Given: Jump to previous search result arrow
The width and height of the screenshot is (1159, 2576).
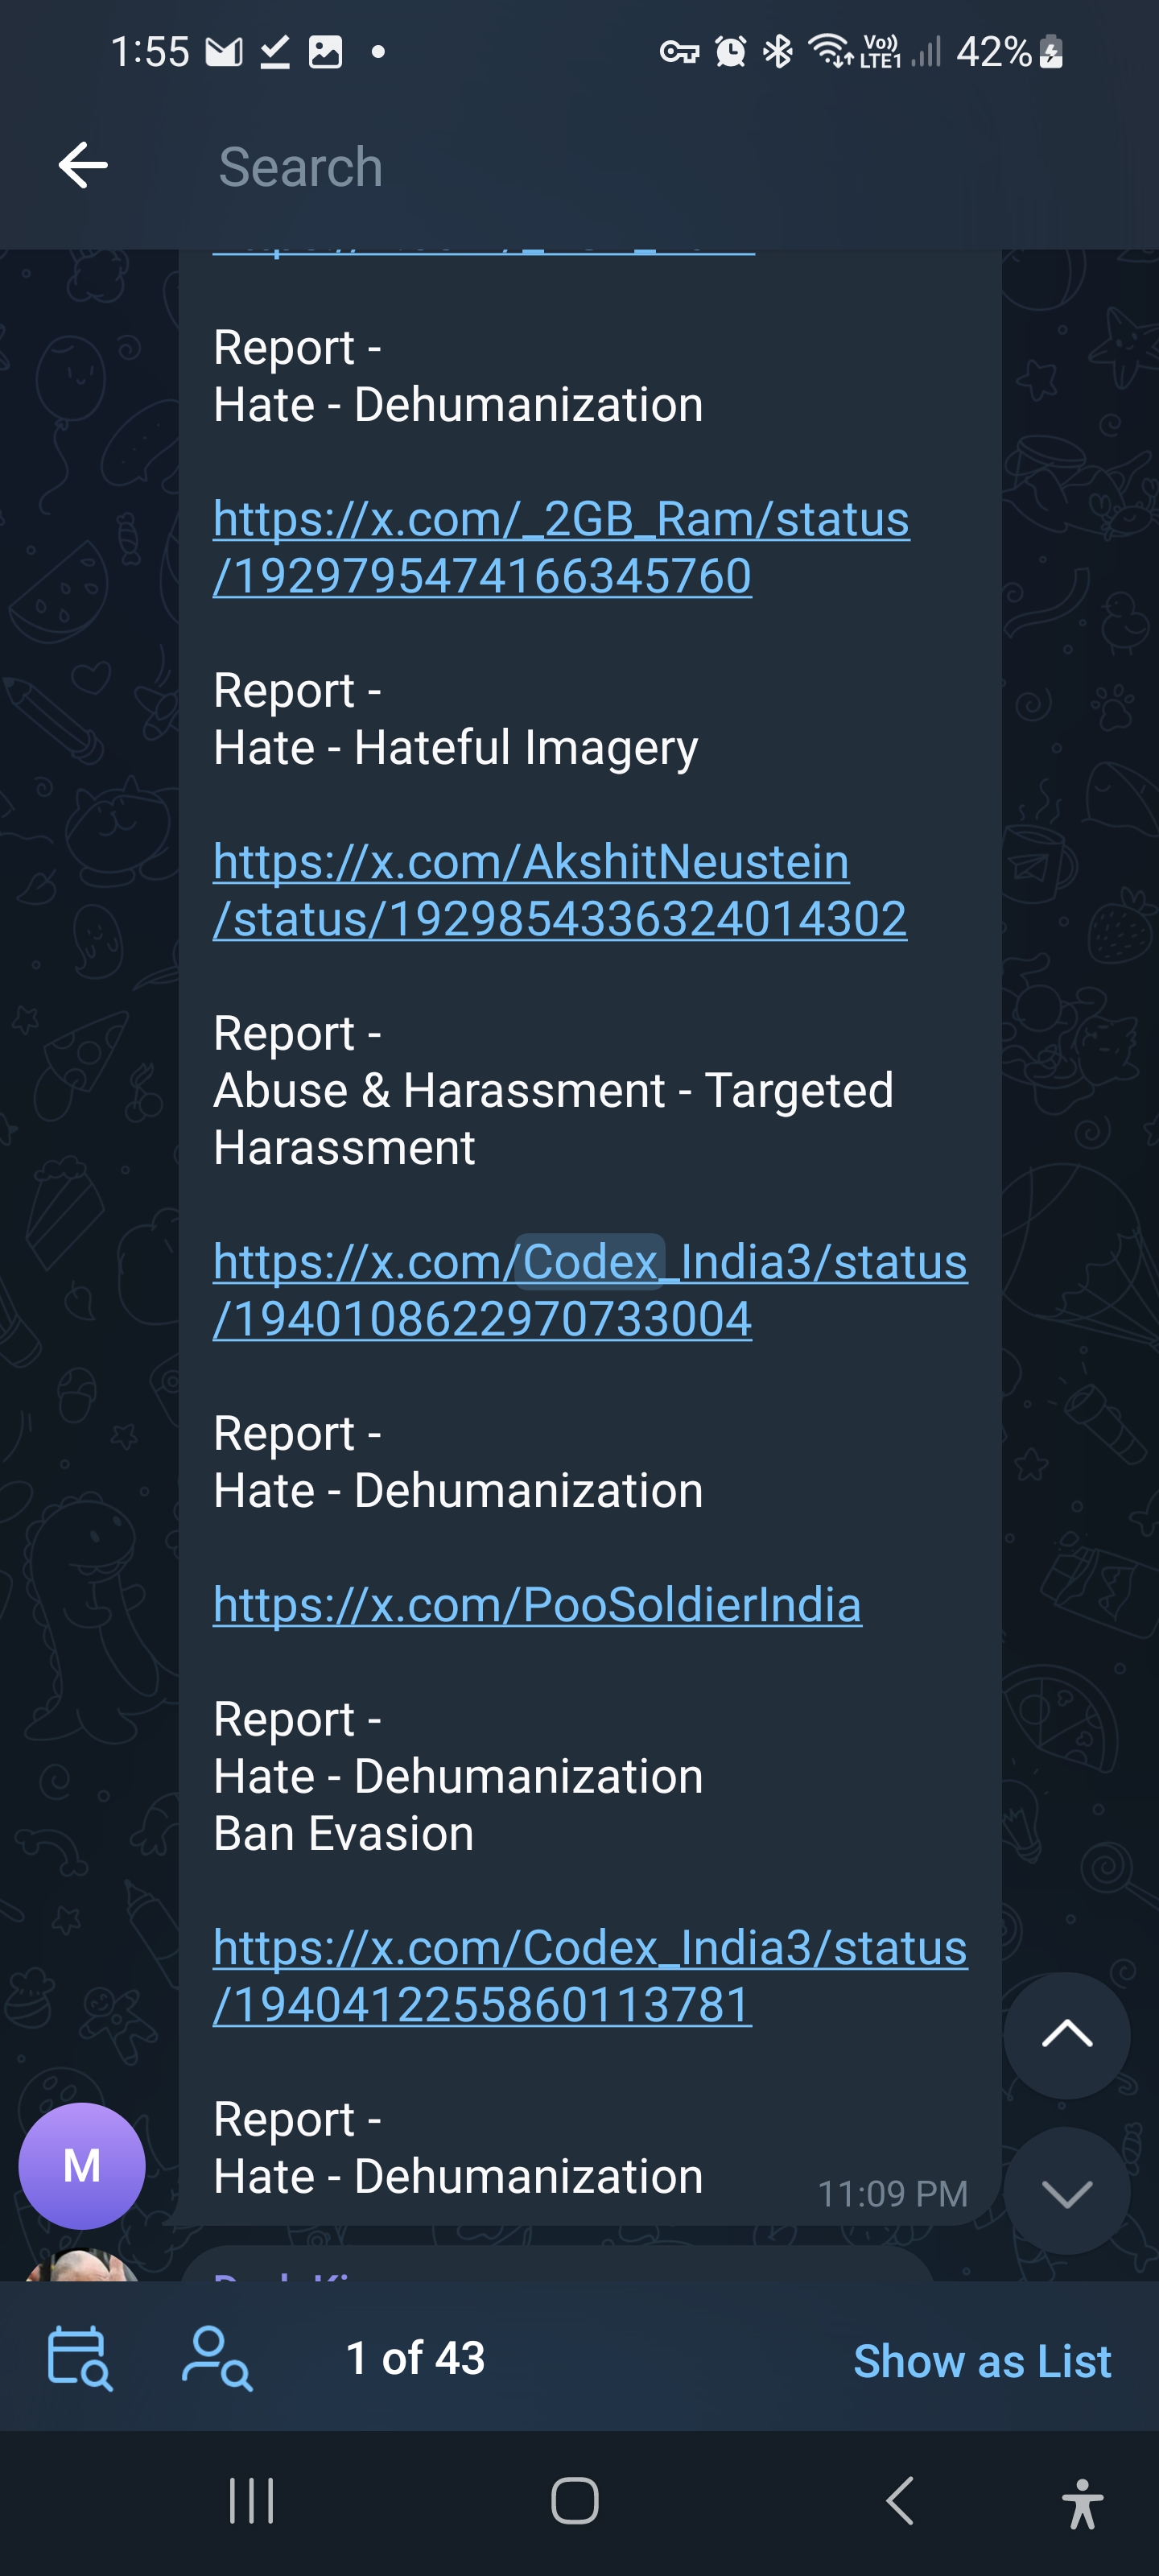Looking at the screenshot, I should (x=1066, y=2035).
